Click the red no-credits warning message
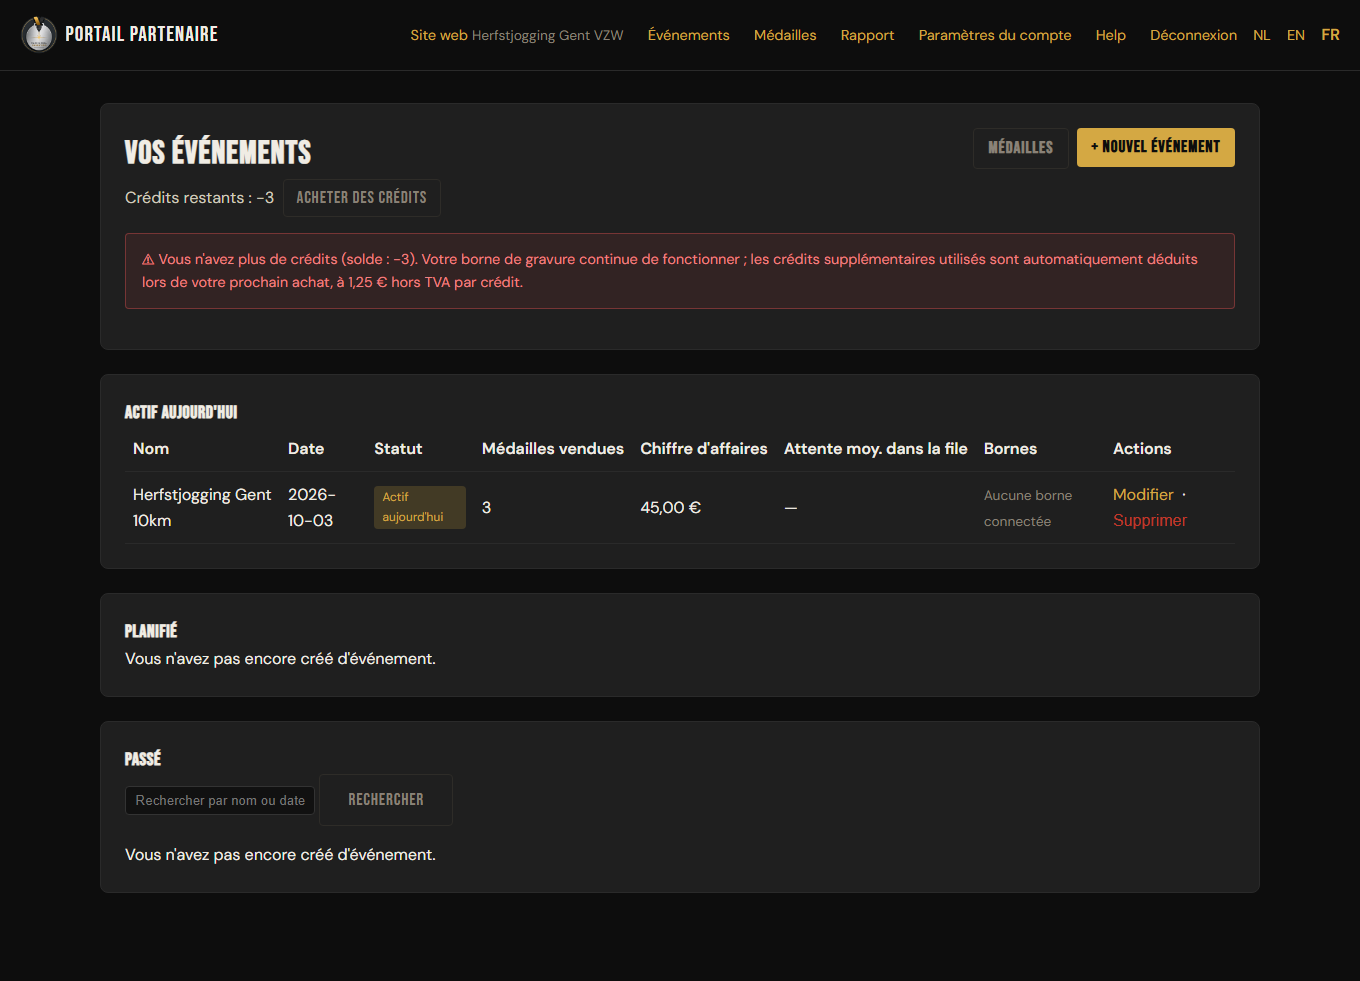 pos(680,271)
